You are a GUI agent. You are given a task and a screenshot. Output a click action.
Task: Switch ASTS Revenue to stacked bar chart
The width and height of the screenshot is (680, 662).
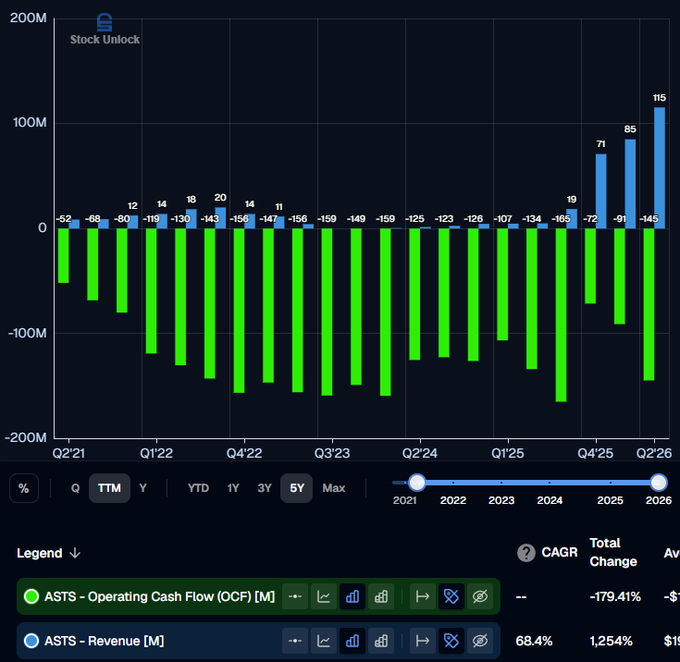381,641
